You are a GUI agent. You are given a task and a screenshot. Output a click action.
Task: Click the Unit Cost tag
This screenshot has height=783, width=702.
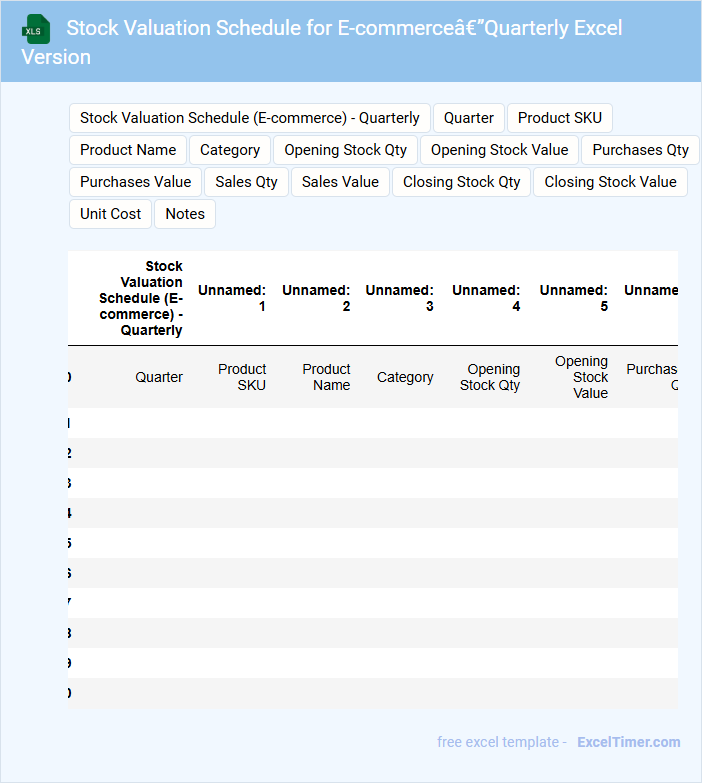(111, 214)
